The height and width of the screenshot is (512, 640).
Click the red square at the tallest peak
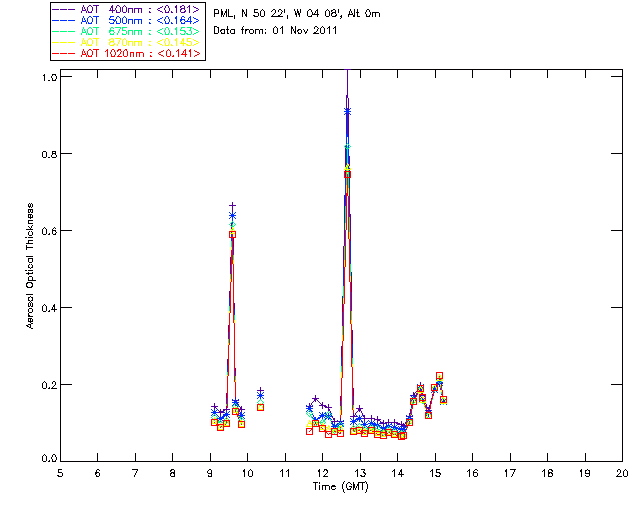tap(347, 174)
